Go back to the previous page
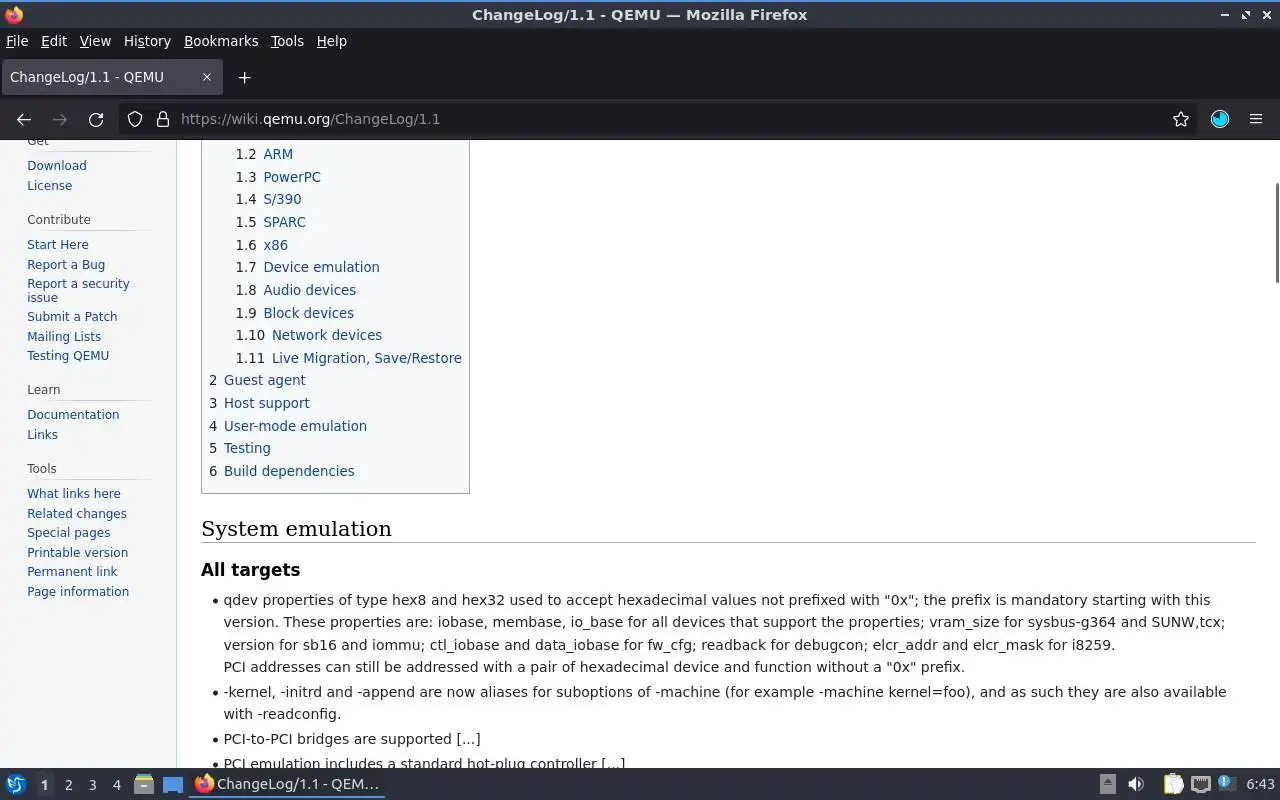Image resolution: width=1280 pixels, height=800 pixels. pos(24,119)
